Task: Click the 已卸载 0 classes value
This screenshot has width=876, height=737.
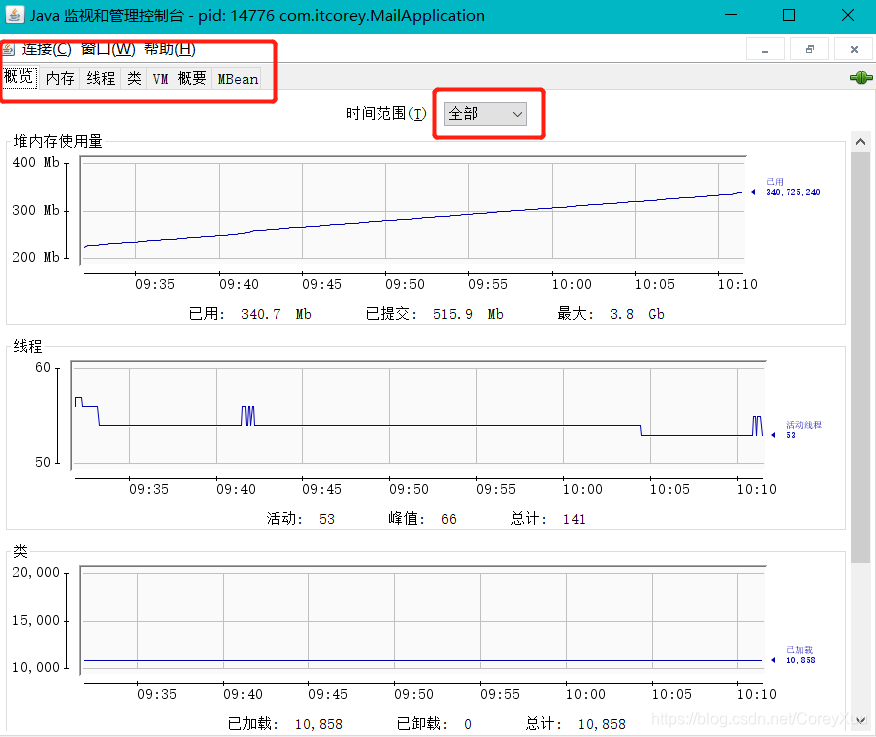Action: point(434,724)
